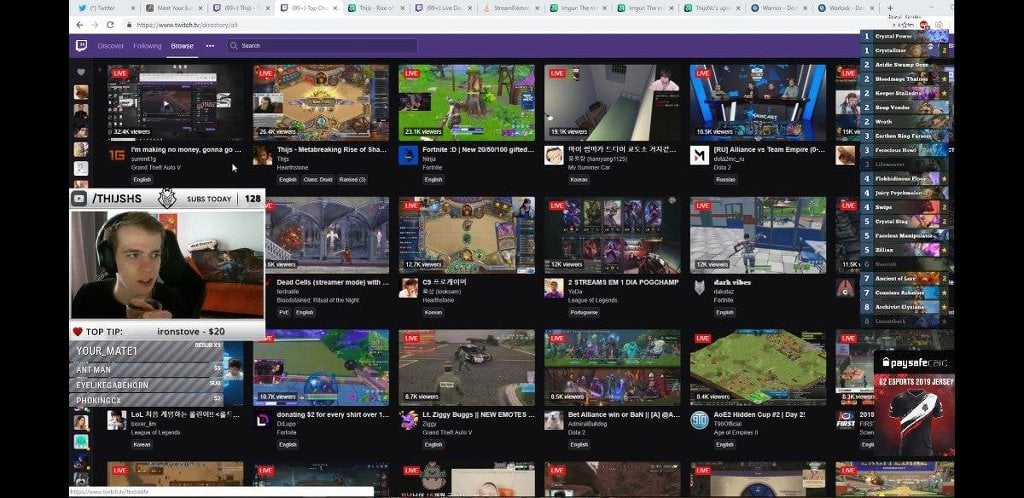Click hareyang1125 channel avatar

(554, 155)
